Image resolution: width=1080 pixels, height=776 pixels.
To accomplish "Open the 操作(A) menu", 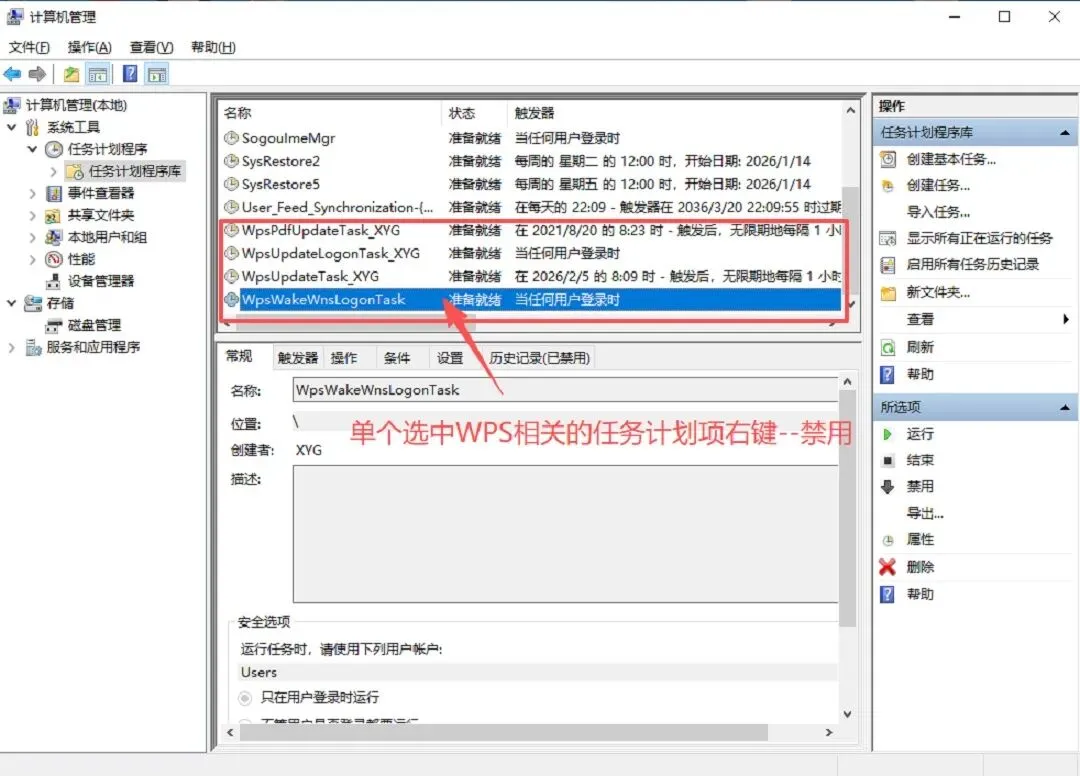I will (x=90, y=48).
